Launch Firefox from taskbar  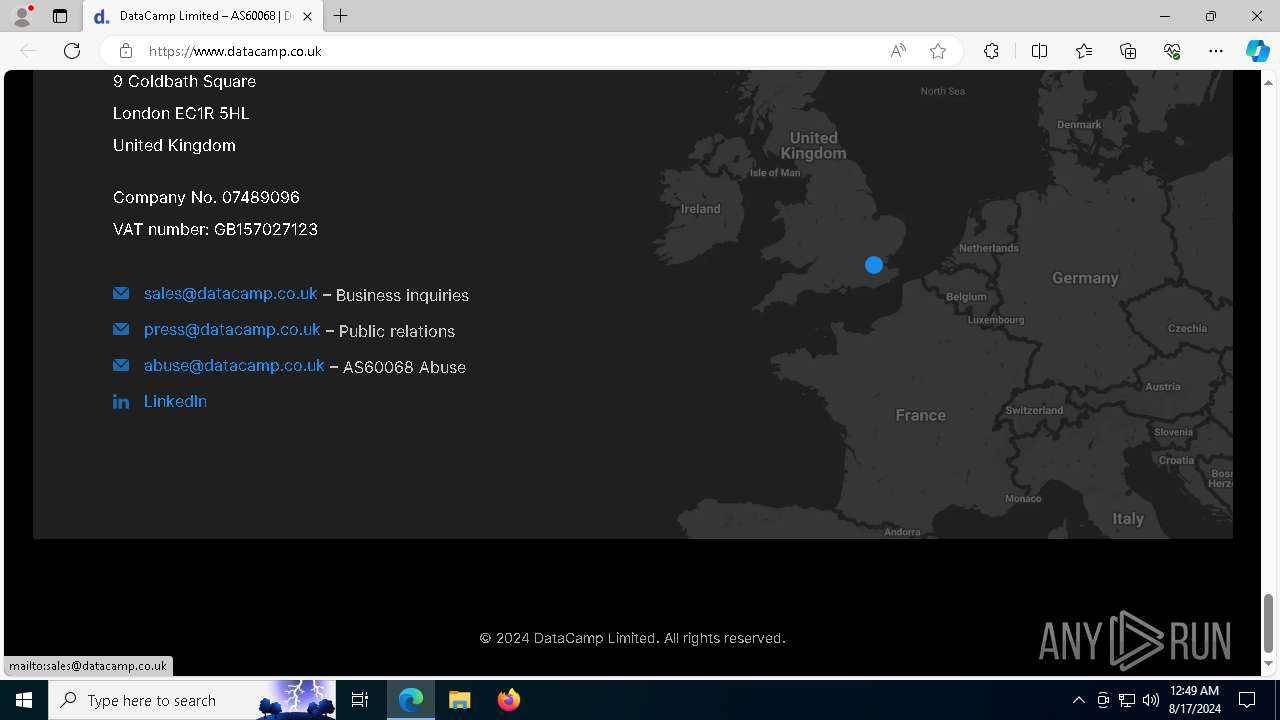tap(508, 700)
